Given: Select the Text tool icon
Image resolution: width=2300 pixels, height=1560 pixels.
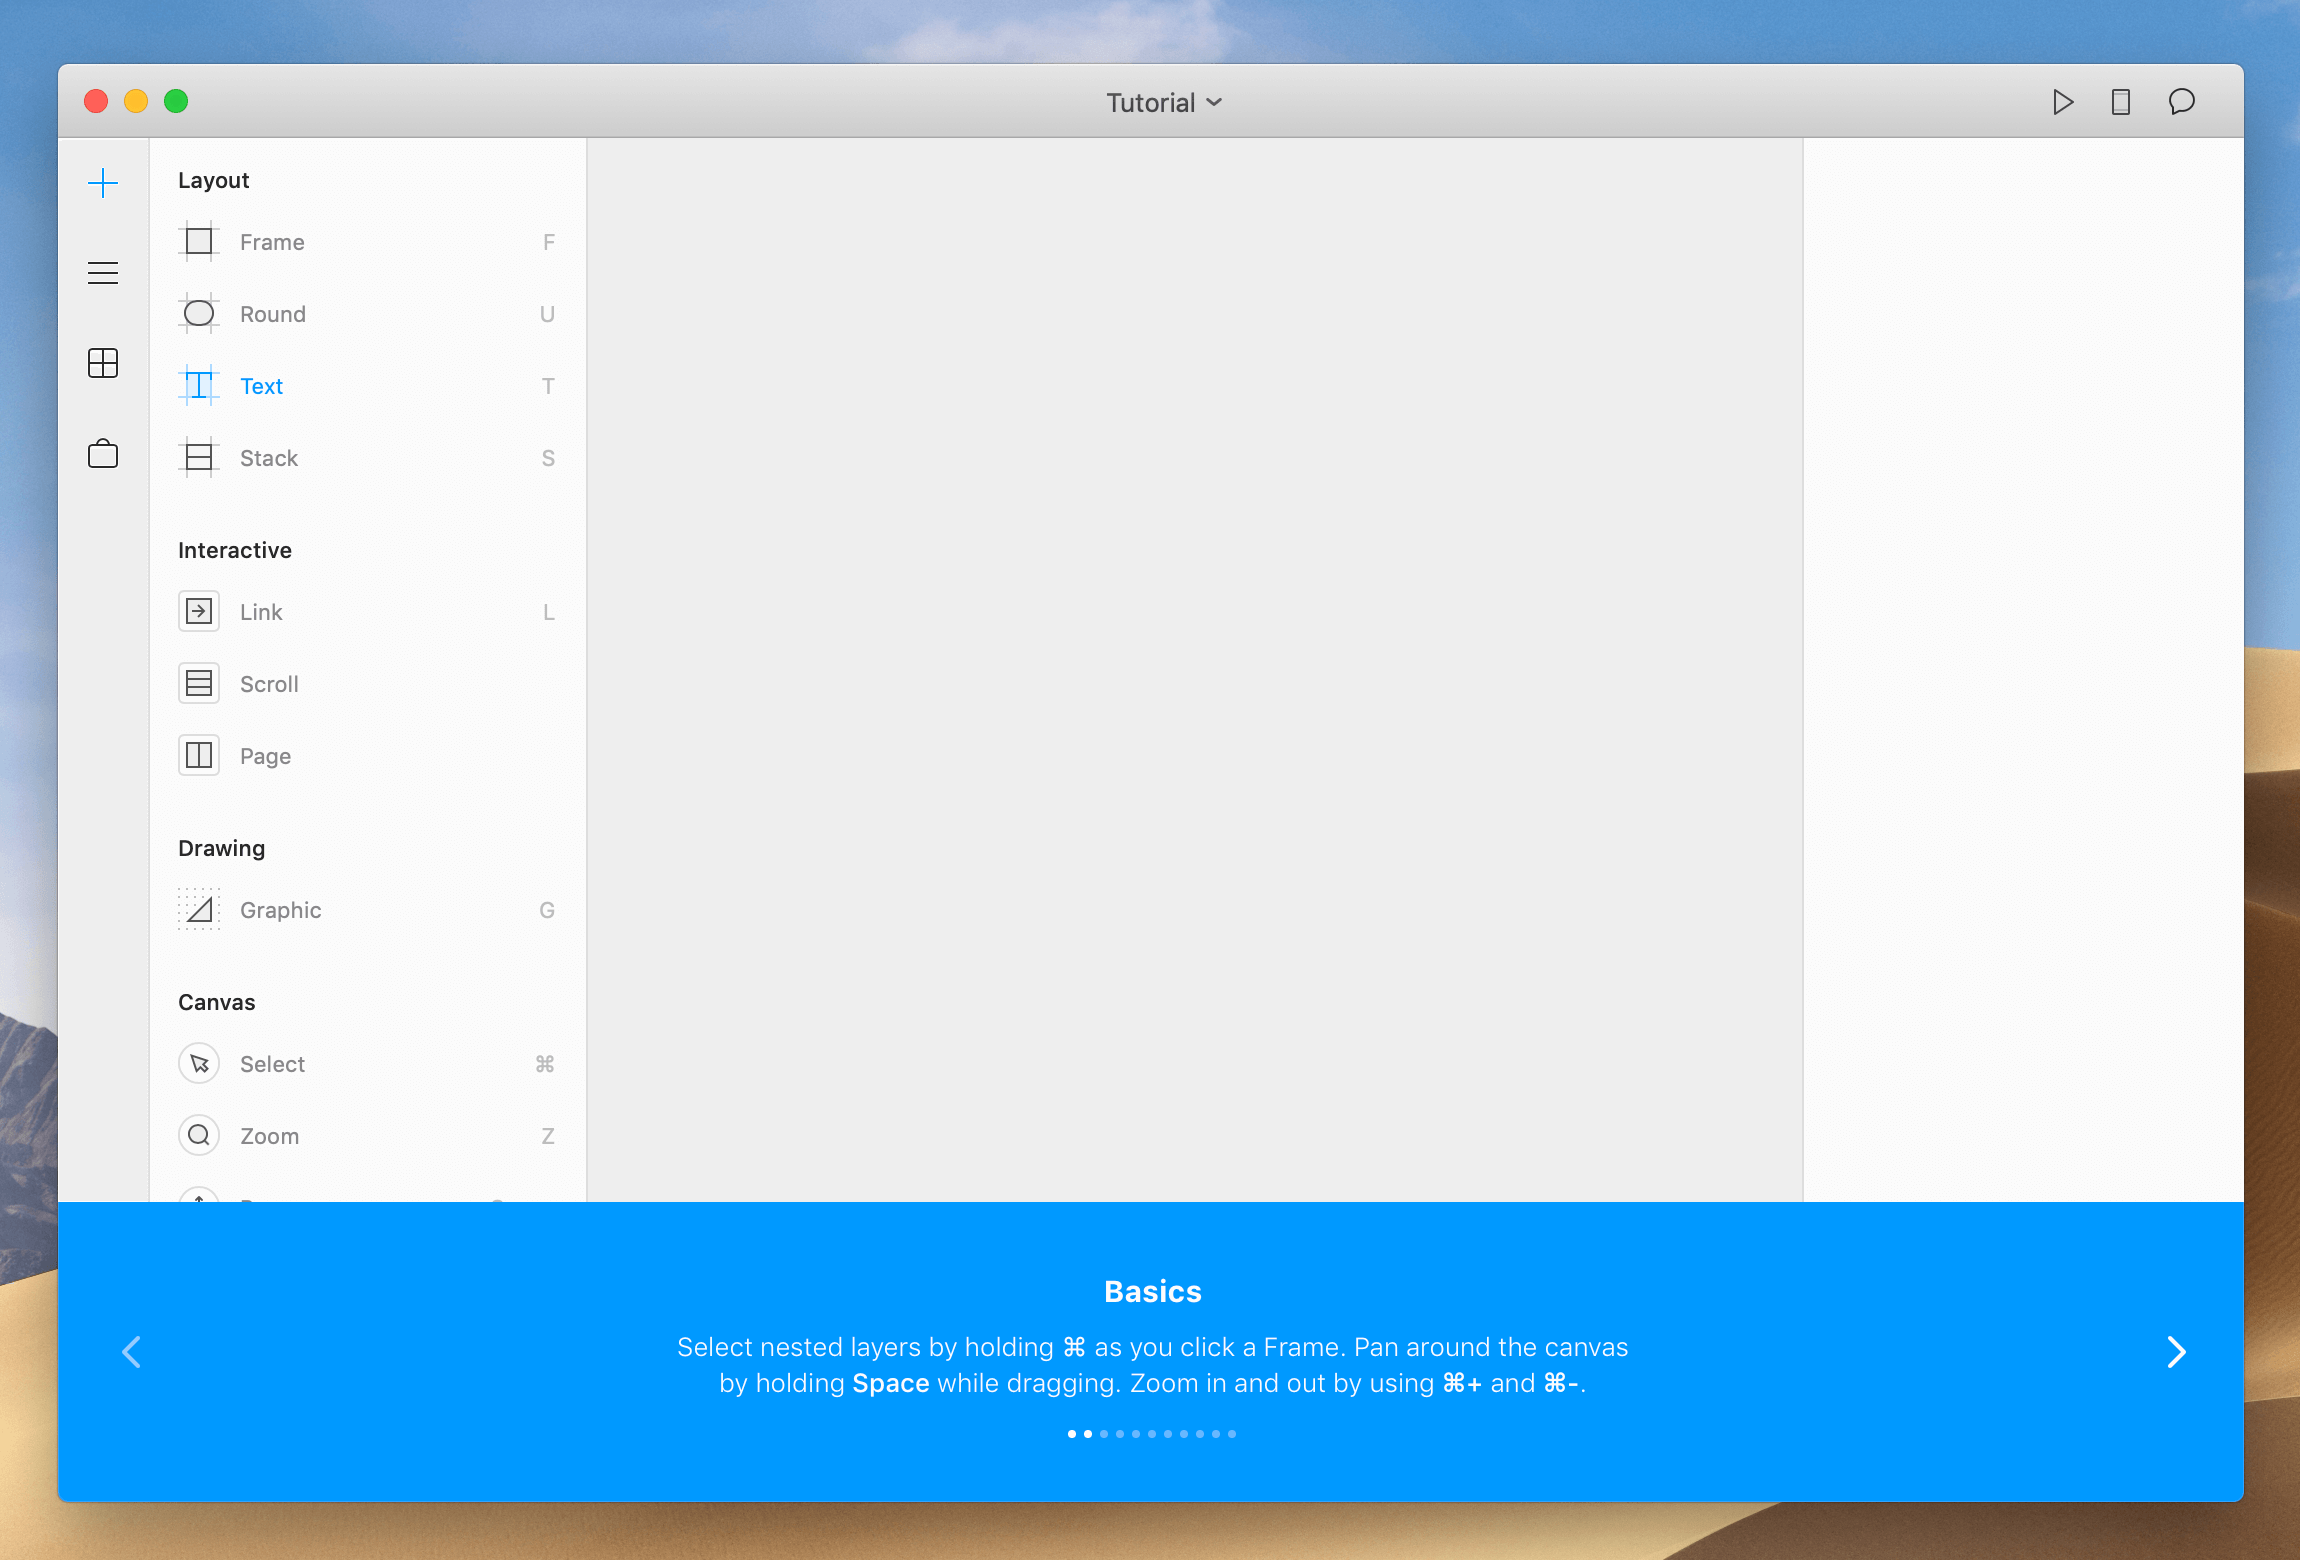Looking at the screenshot, I should (x=199, y=386).
